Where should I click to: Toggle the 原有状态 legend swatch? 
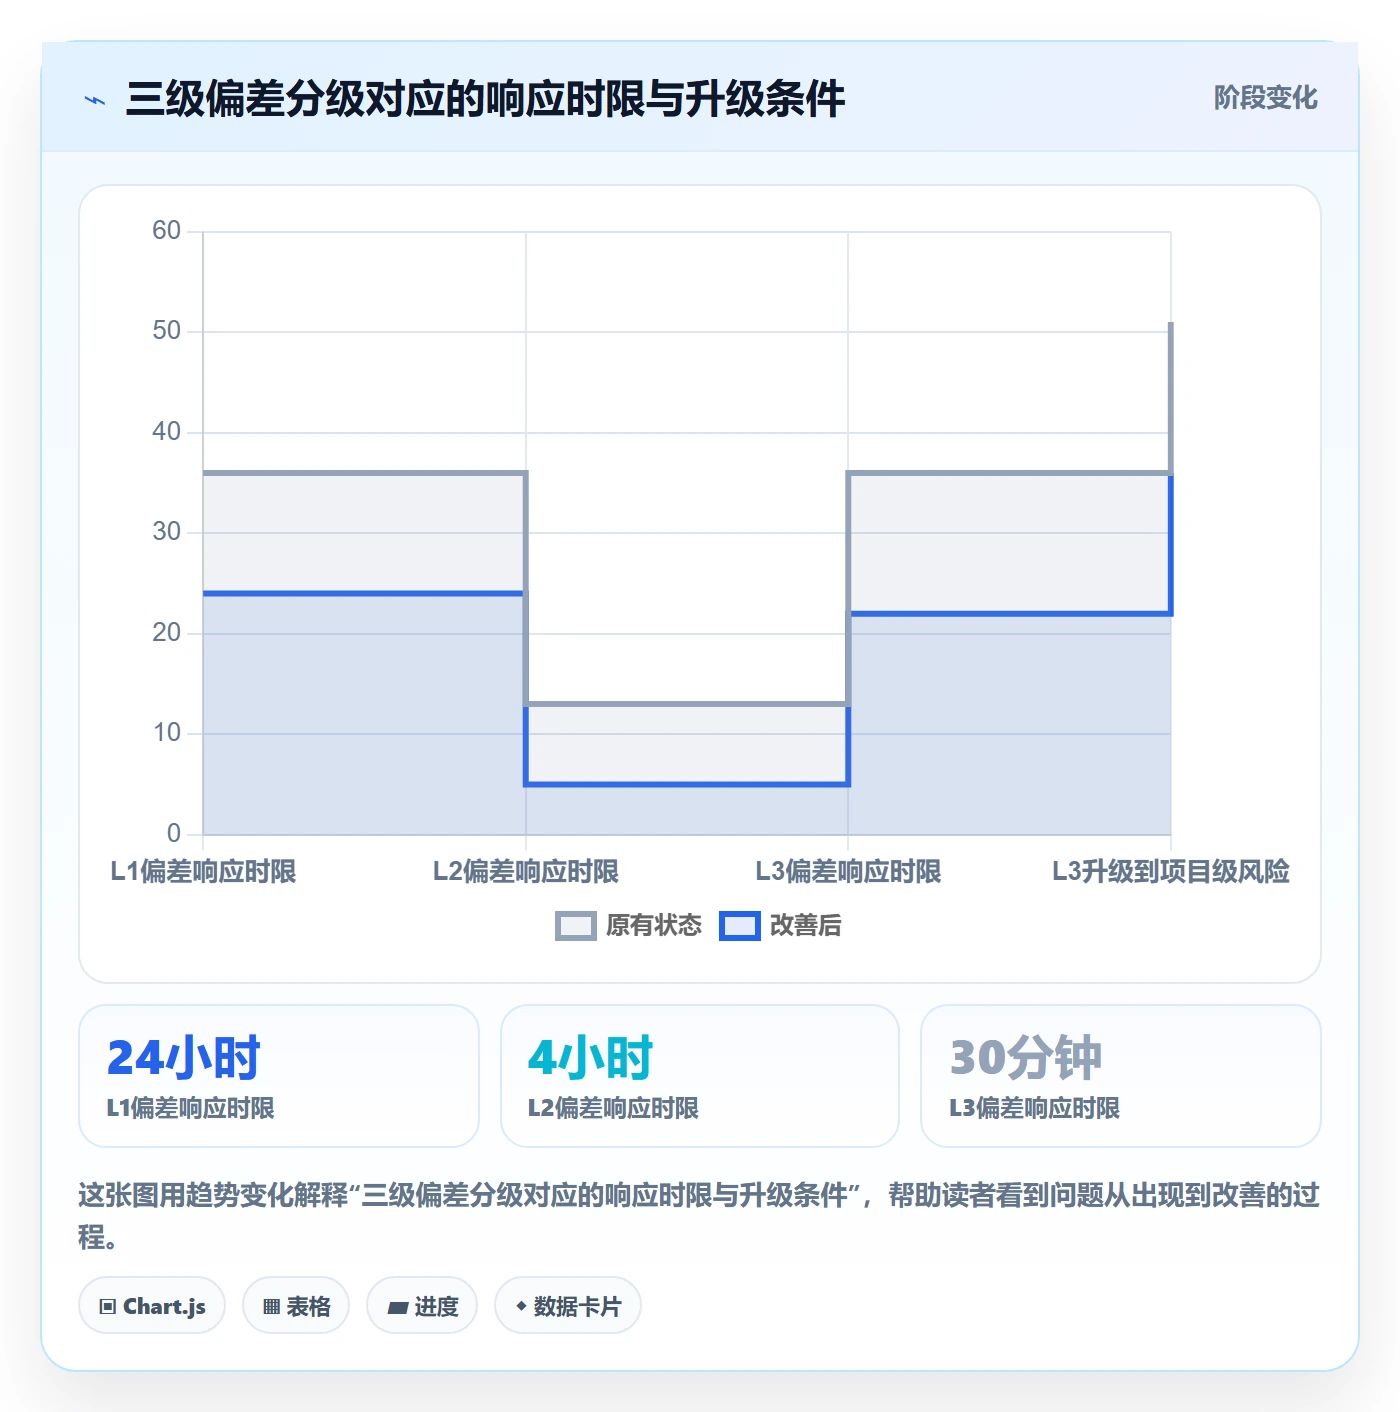(575, 926)
